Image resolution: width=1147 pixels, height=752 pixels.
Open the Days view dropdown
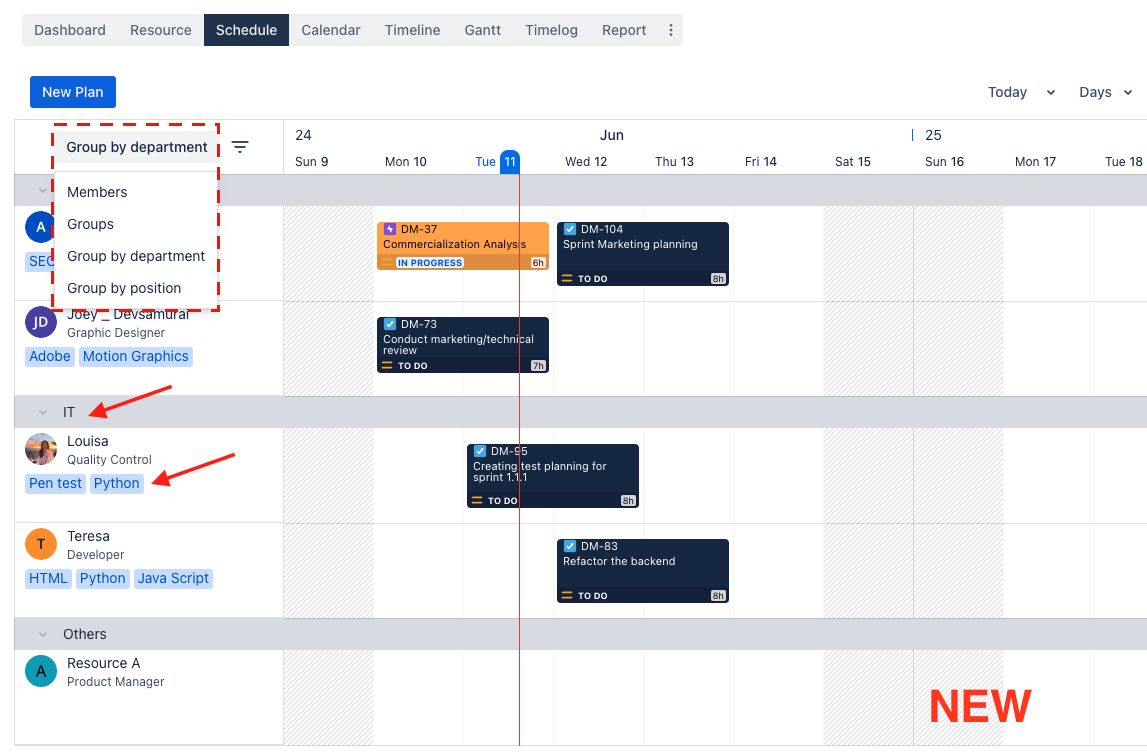(x=1105, y=92)
